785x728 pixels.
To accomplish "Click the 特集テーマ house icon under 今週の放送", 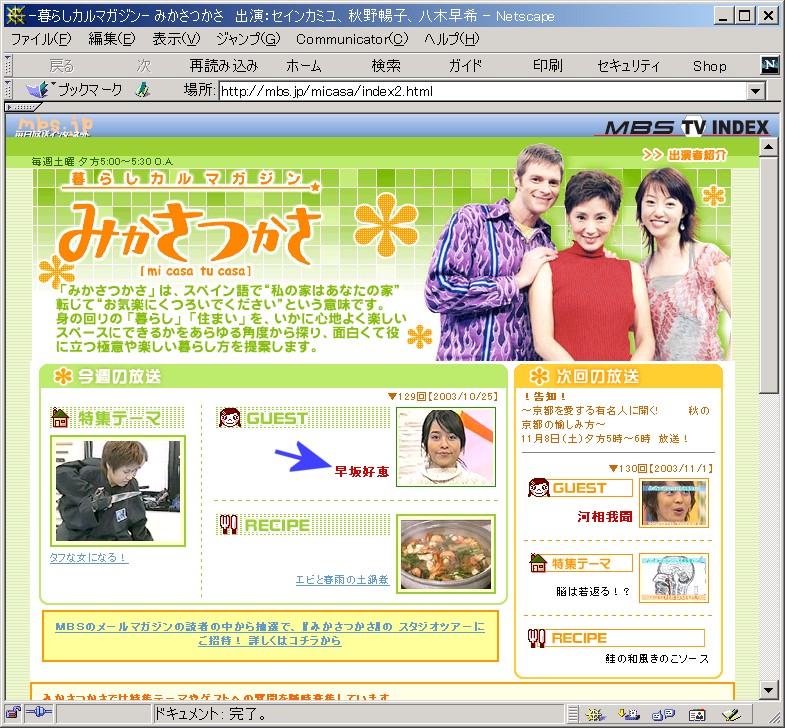I will pos(60,417).
